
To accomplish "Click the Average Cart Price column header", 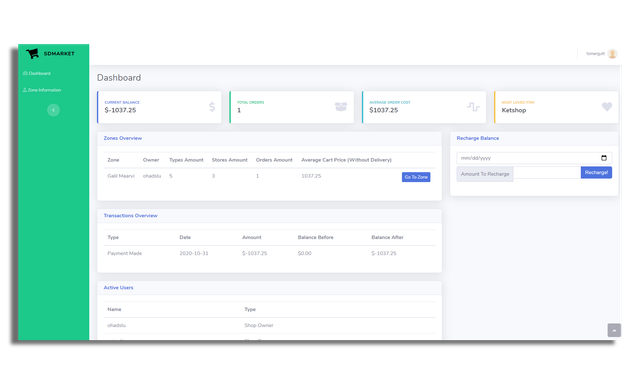I will [x=346, y=160].
